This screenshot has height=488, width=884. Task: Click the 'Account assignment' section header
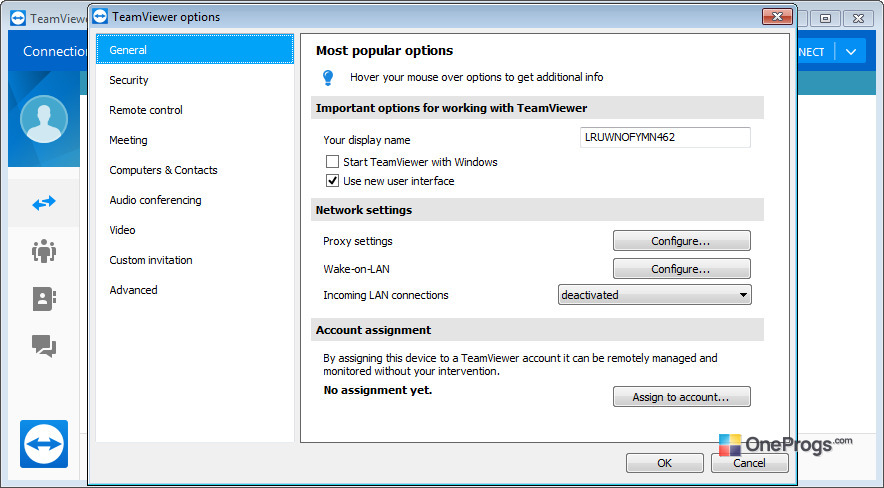coord(537,330)
